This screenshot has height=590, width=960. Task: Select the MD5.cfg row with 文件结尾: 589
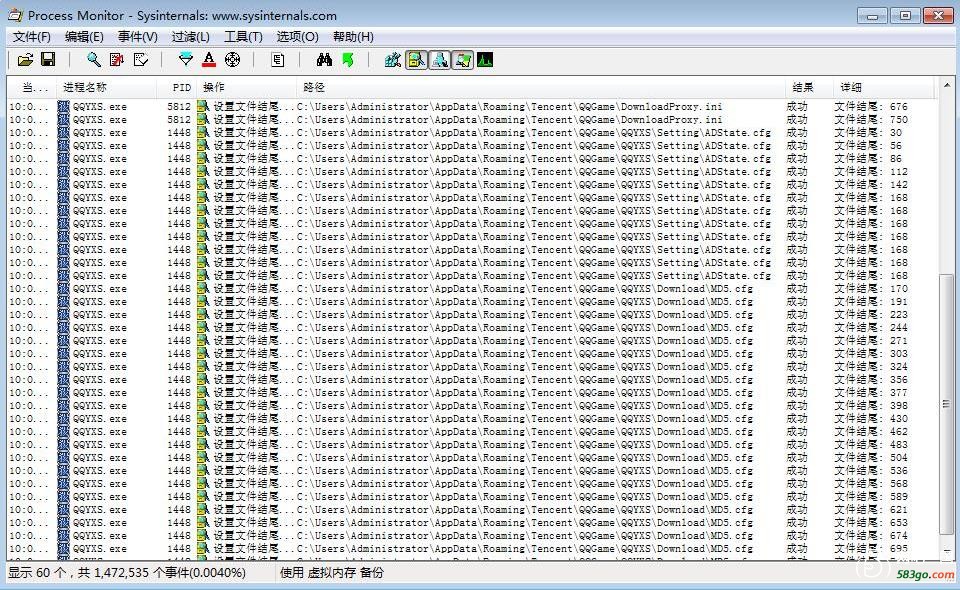(x=471, y=496)
